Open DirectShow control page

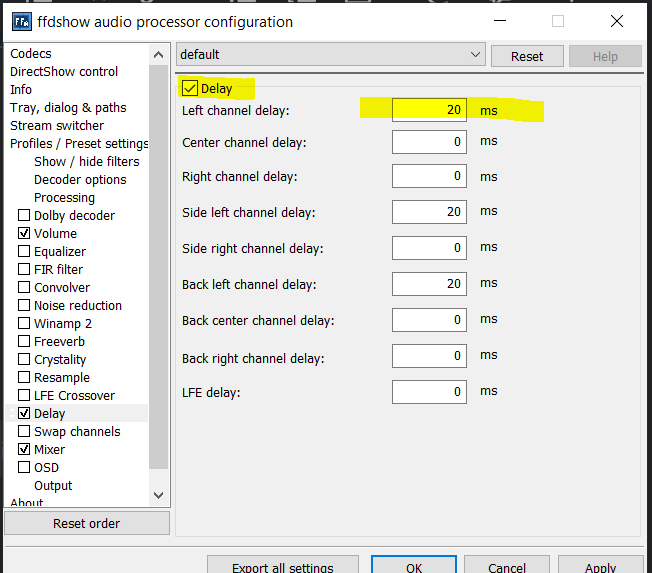point(64,72)
